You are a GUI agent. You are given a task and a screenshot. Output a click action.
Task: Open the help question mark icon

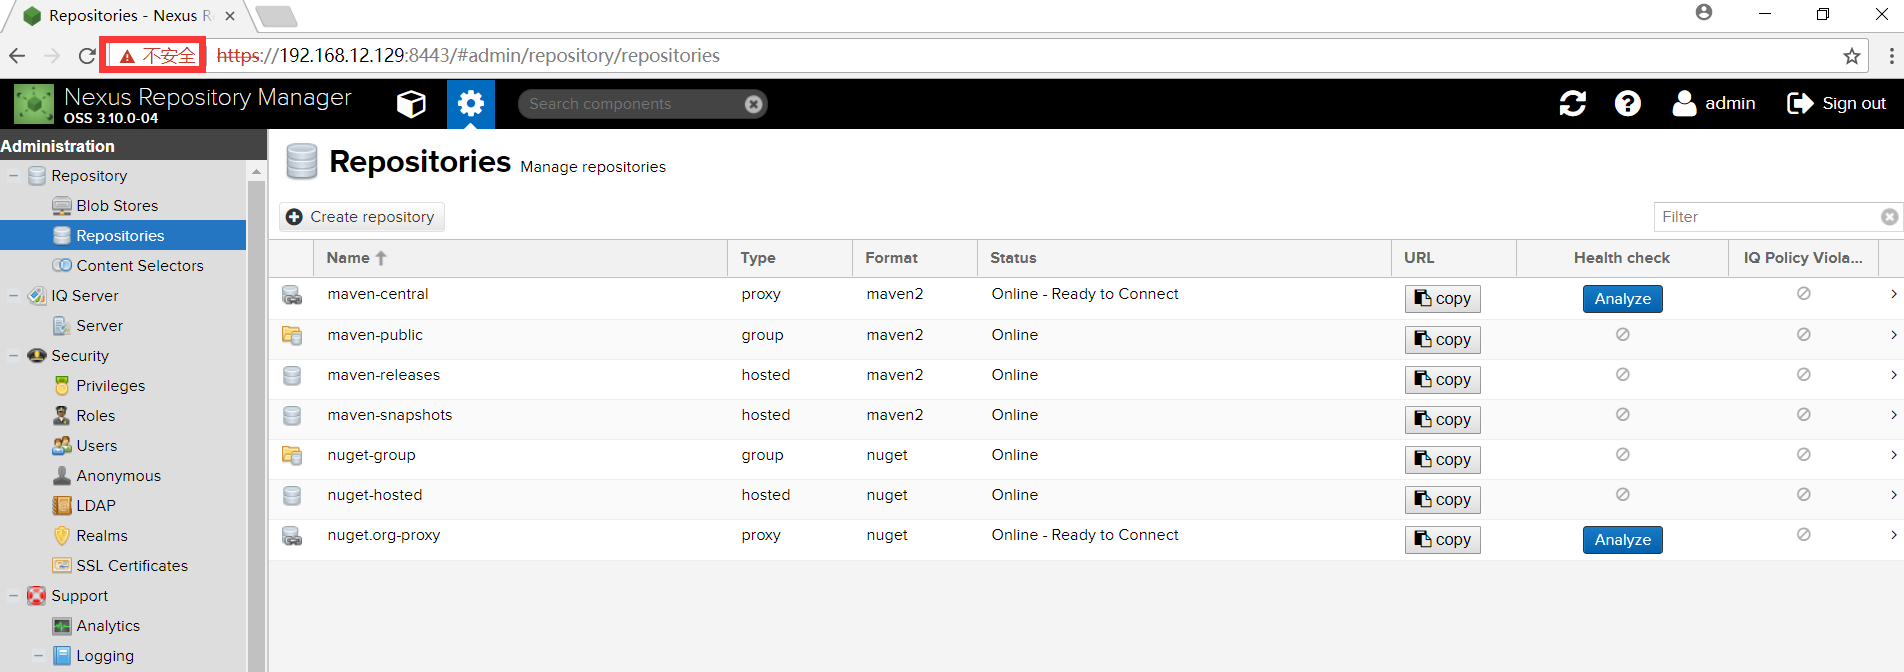tap(1628, 104)
